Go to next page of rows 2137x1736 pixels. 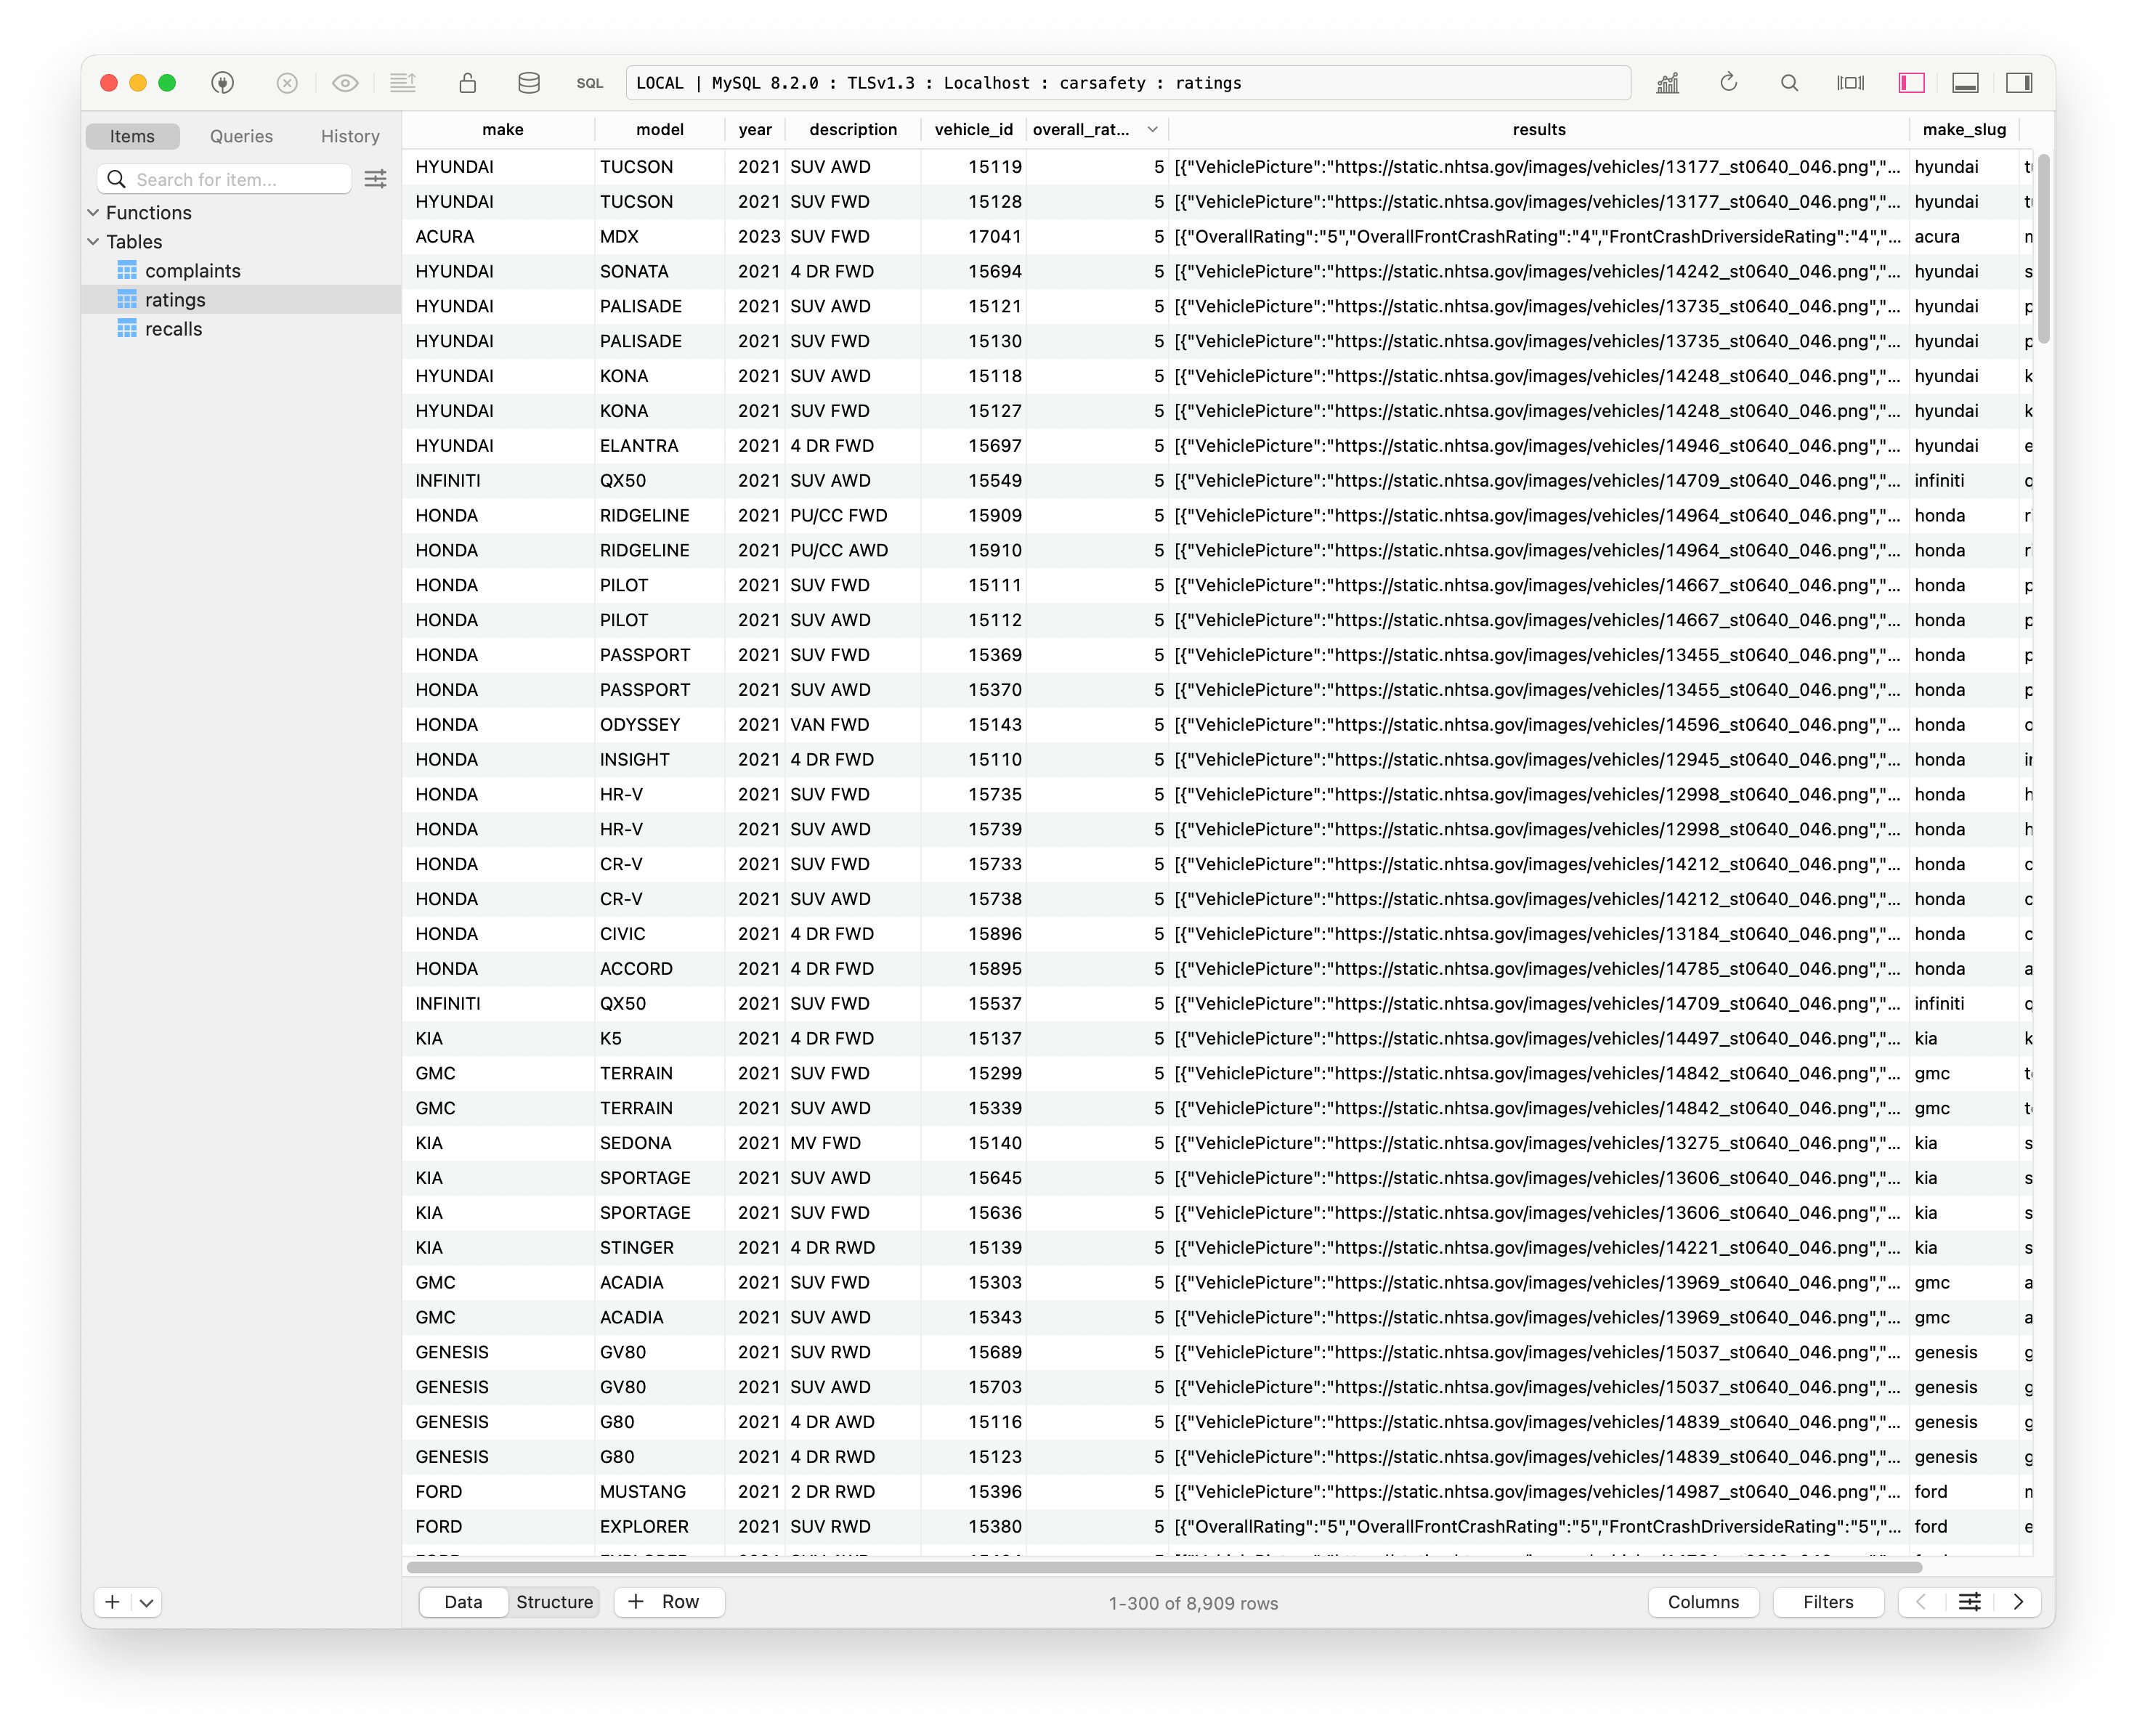2018,1602
